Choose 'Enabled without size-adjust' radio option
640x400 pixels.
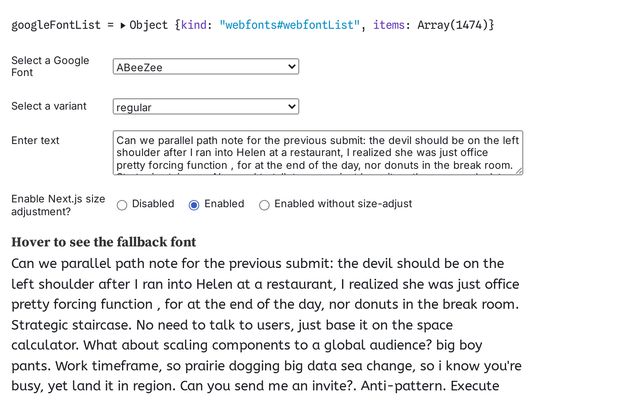[264, 205]
